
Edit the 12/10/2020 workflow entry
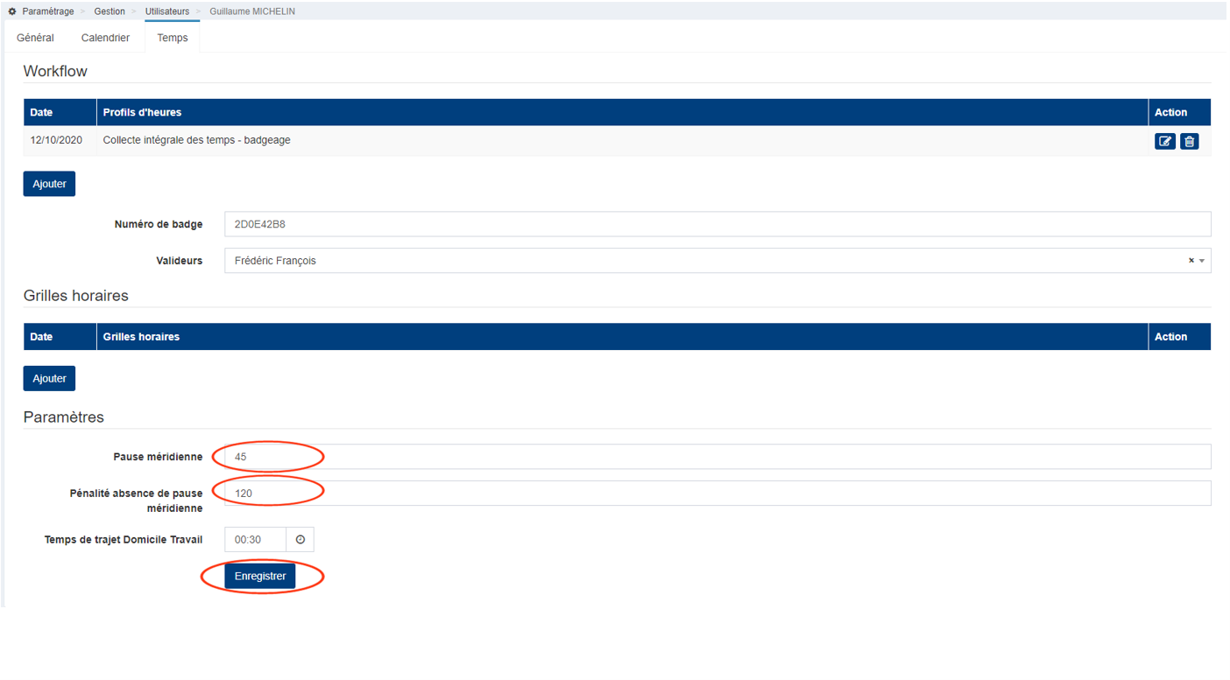tap(1165, 142)
